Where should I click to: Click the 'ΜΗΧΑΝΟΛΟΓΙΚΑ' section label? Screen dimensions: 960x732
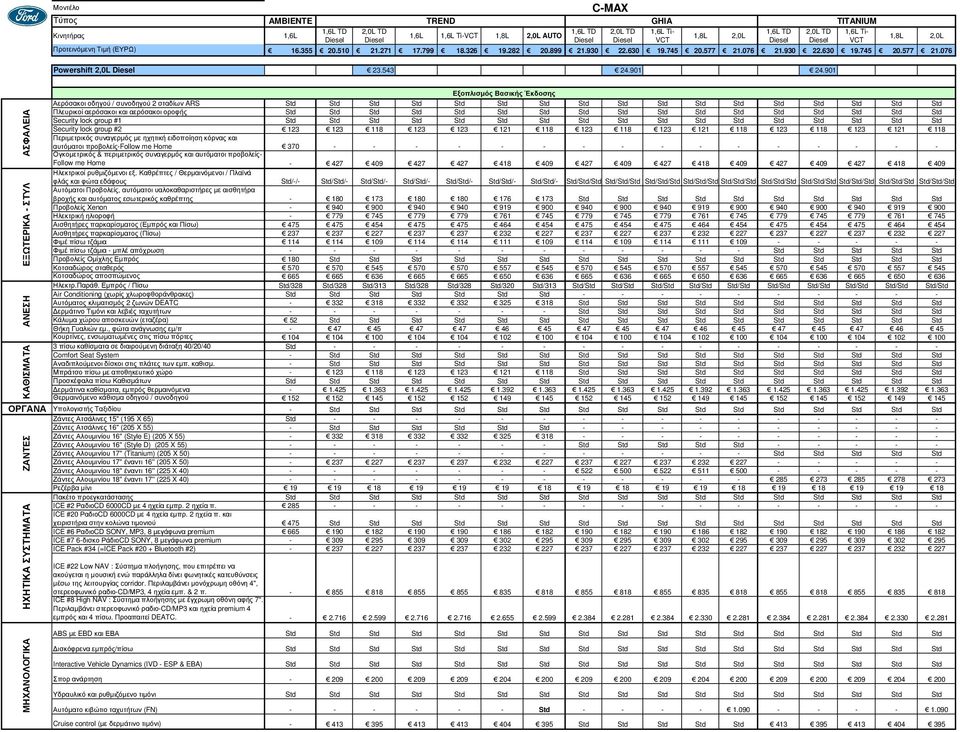[26, 676]
